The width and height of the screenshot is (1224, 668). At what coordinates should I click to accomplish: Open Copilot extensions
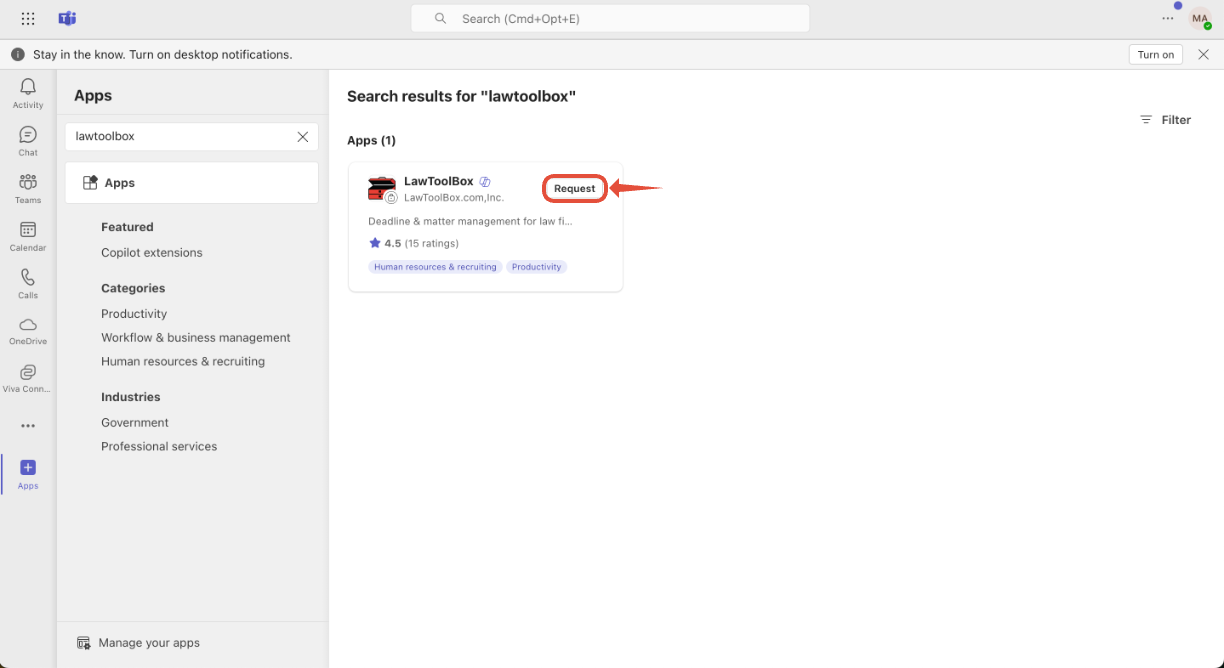pyautogui.click(x=152, y=253)
